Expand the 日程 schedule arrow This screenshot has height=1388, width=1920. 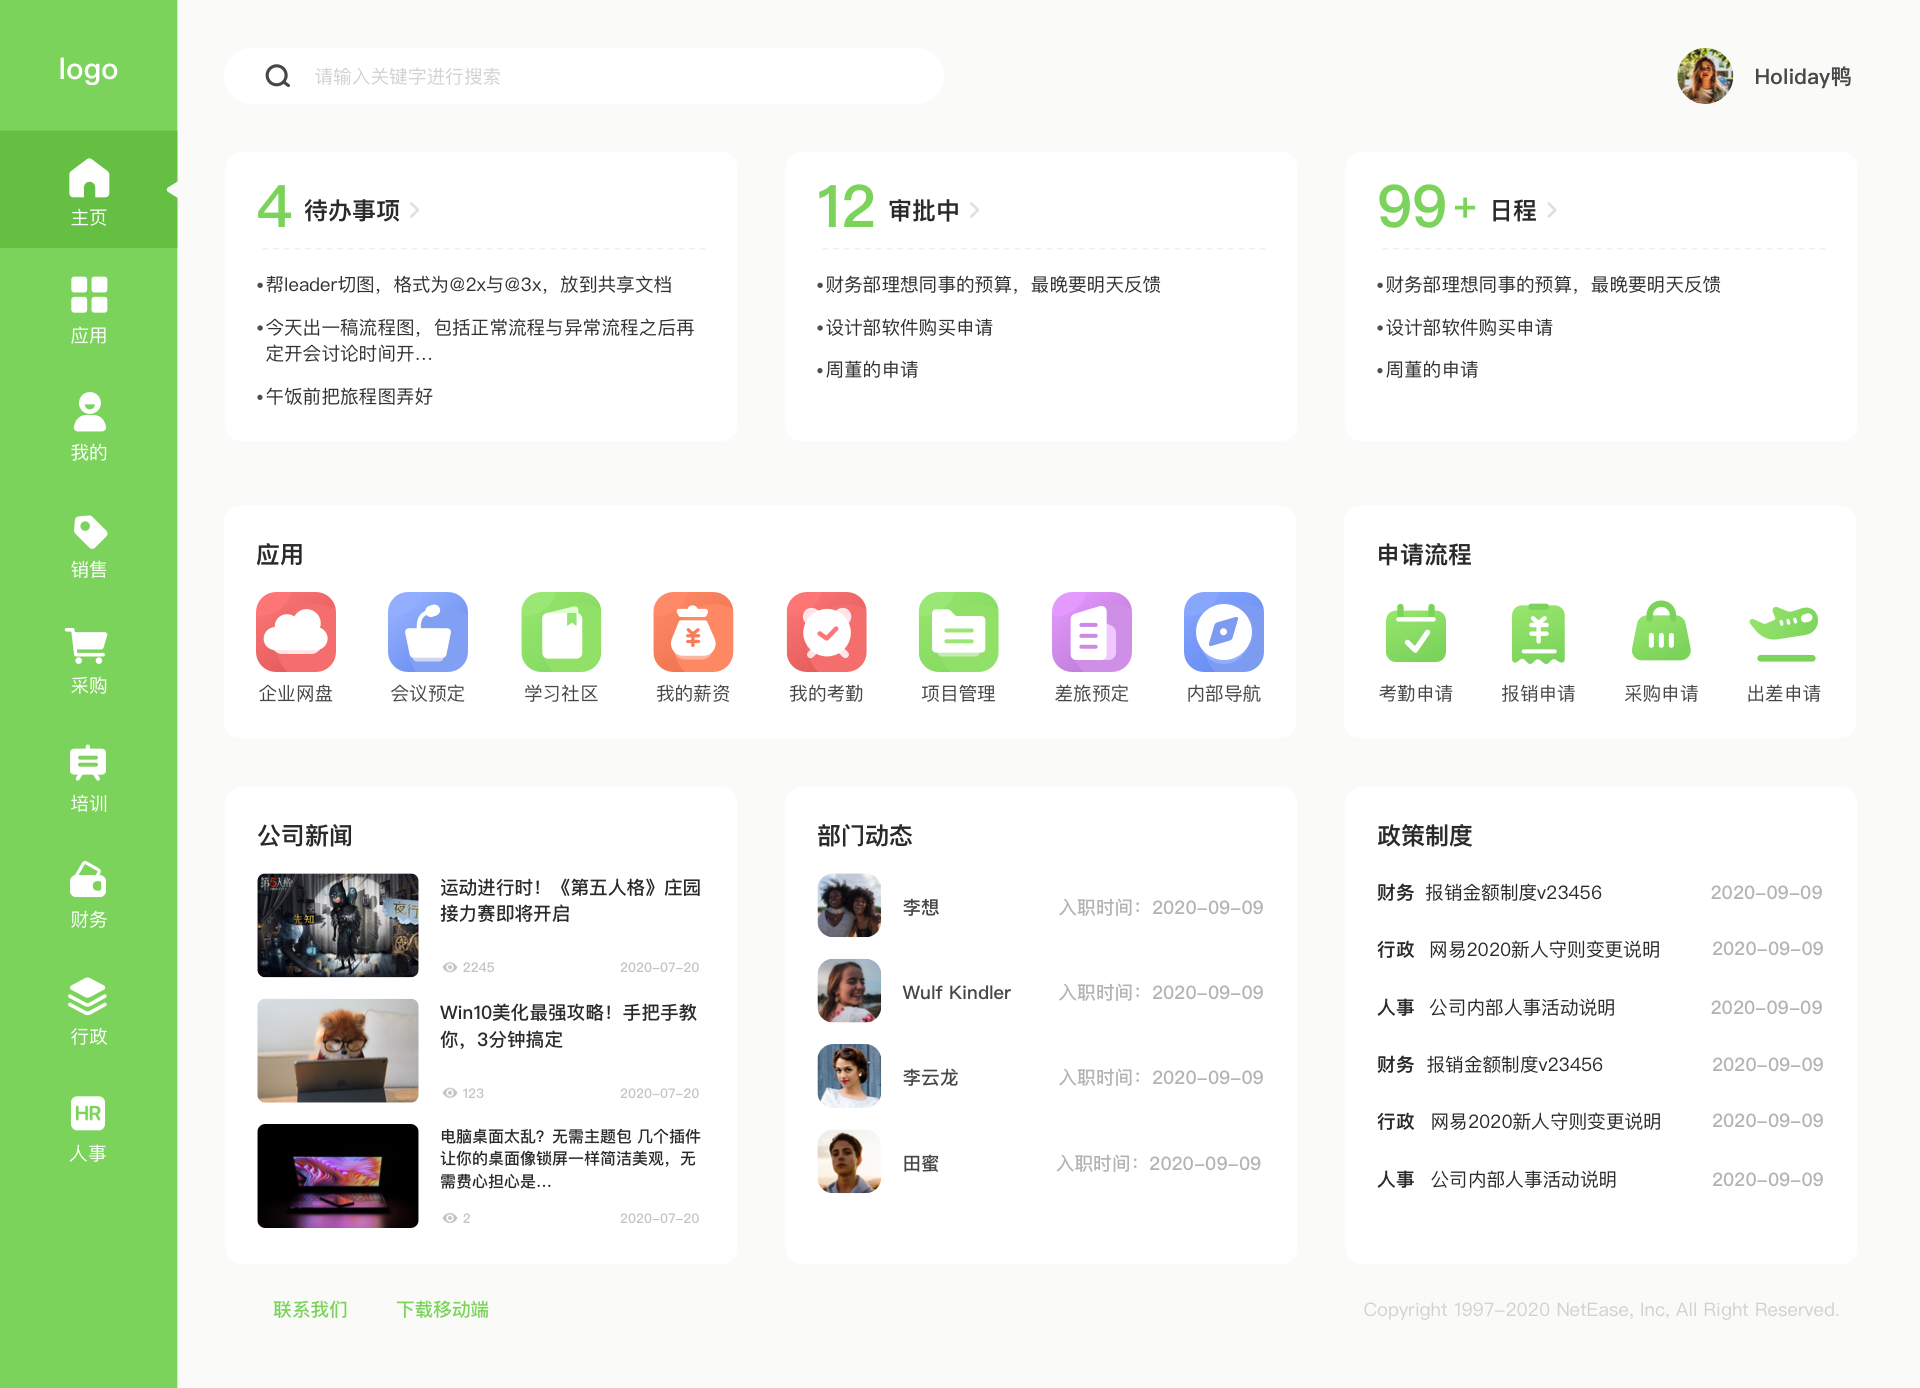(x=1552, y=210)
